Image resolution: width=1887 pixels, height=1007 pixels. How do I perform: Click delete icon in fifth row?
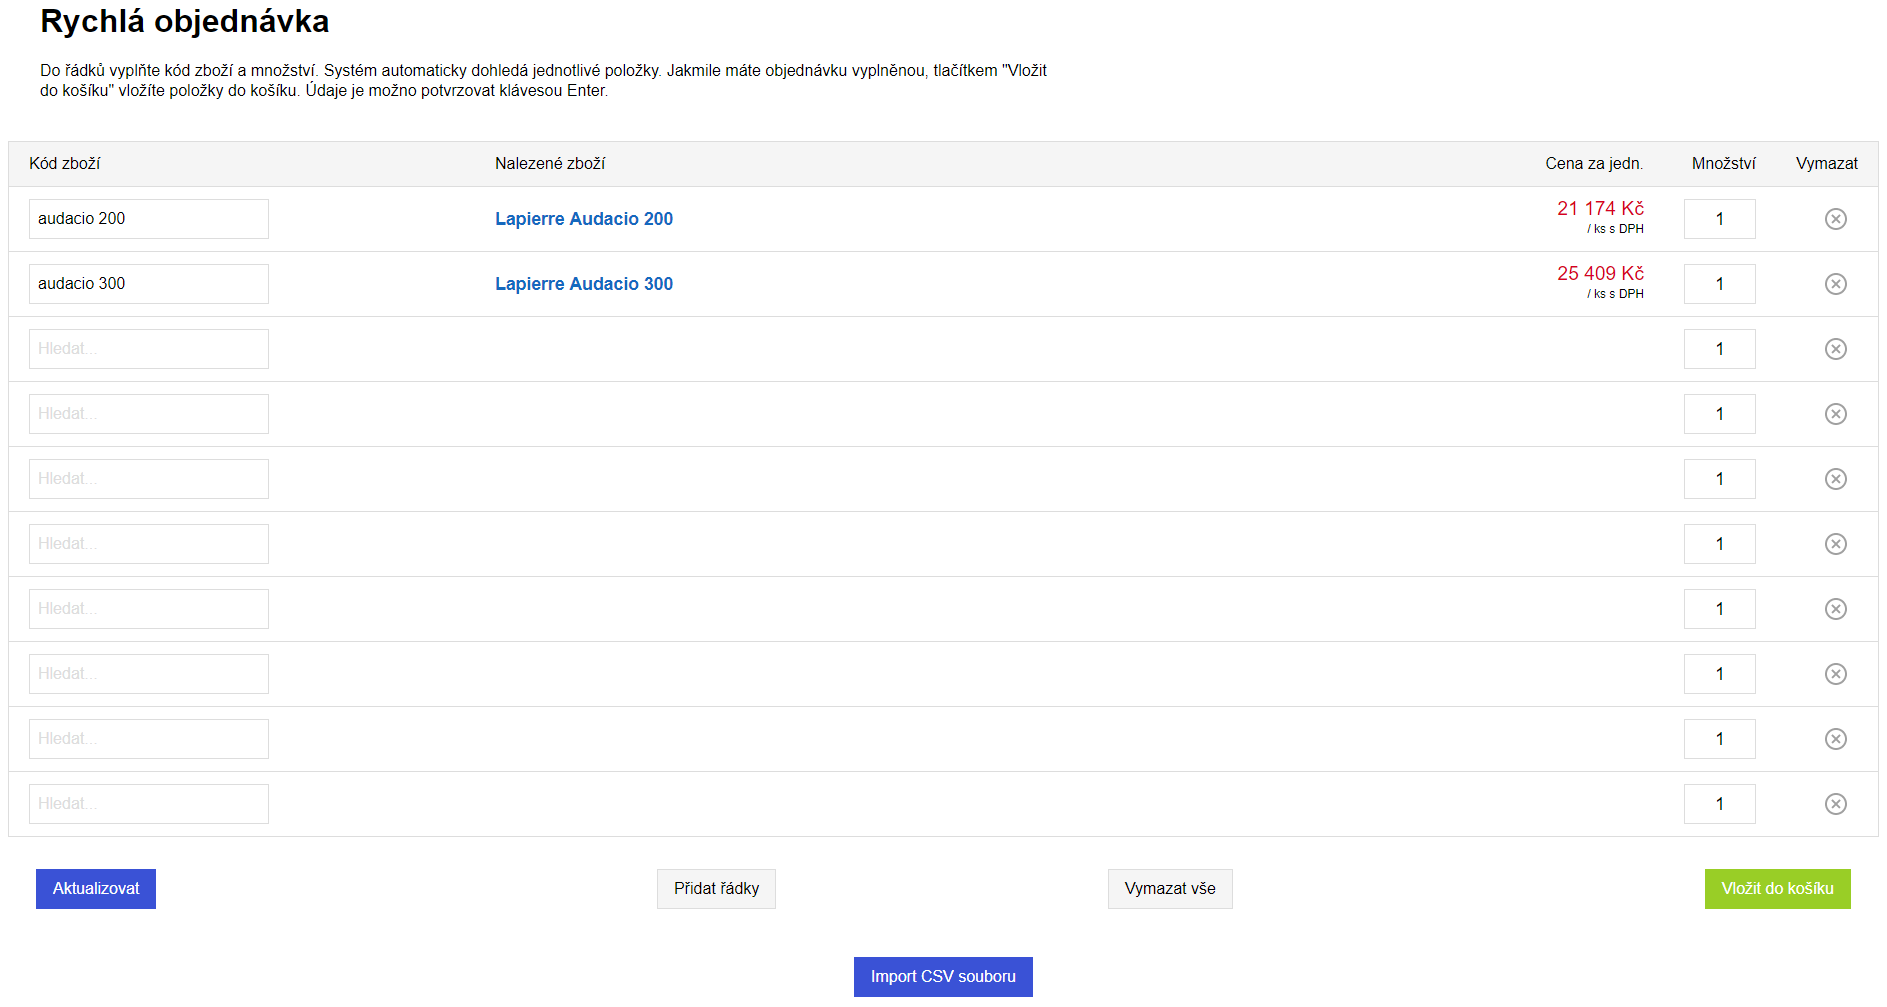click(1835, 479)
